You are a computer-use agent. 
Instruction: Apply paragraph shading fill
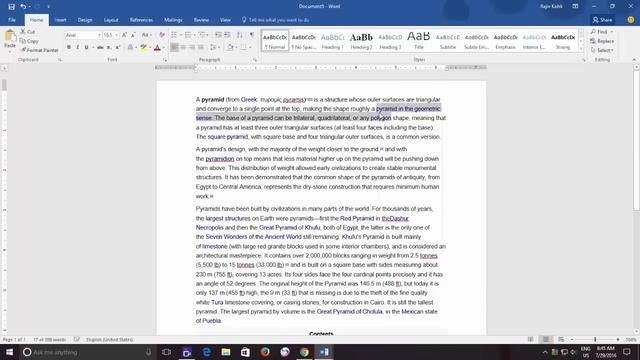[230, 47]
